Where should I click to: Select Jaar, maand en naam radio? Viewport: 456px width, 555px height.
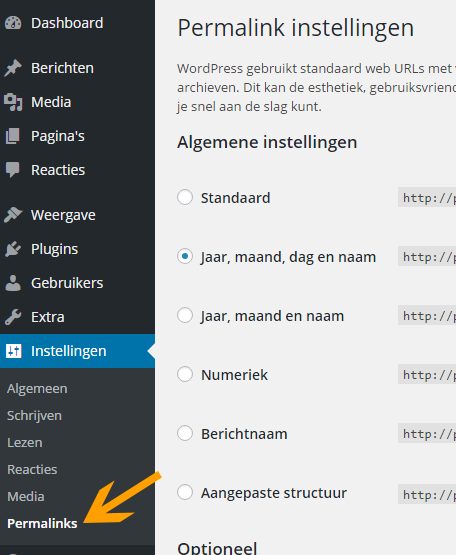[x=185, y=315]
